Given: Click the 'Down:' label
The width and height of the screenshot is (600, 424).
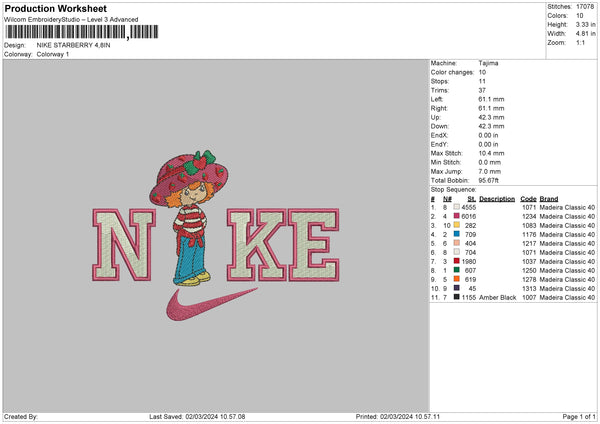Looking at the screenshot, I should point(439,126).
